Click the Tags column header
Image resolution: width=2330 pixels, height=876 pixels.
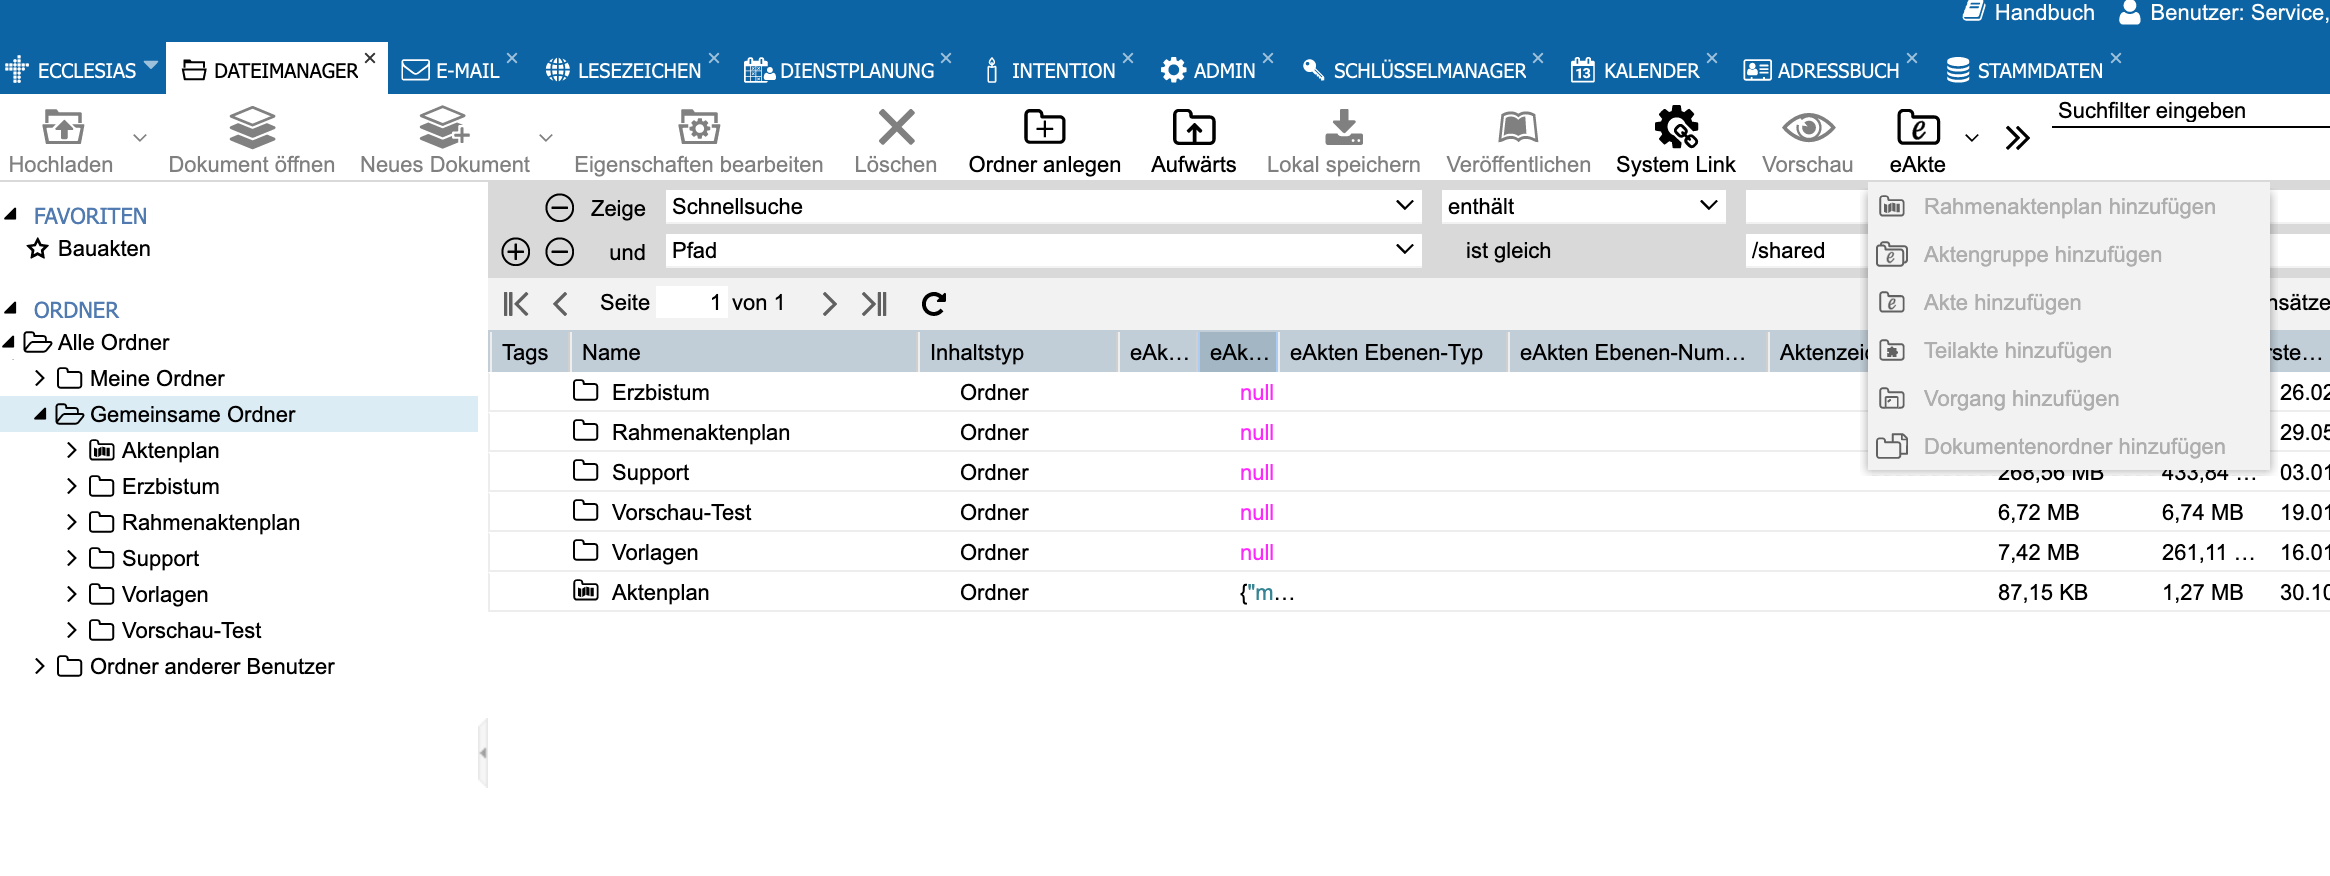coord(529,352)
